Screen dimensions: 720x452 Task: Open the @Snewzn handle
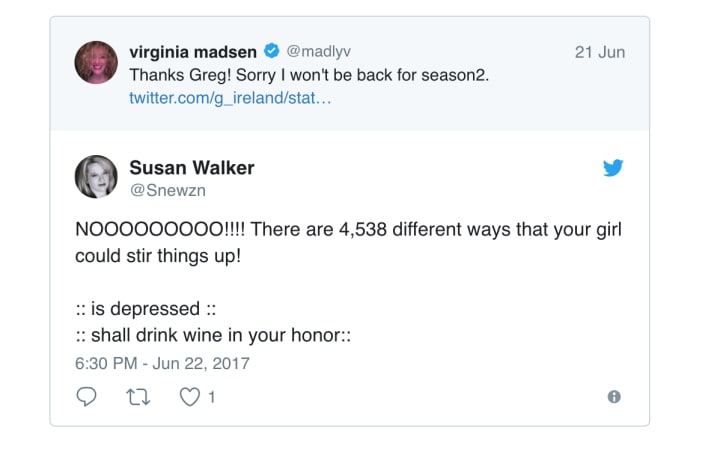coord(167,190)
